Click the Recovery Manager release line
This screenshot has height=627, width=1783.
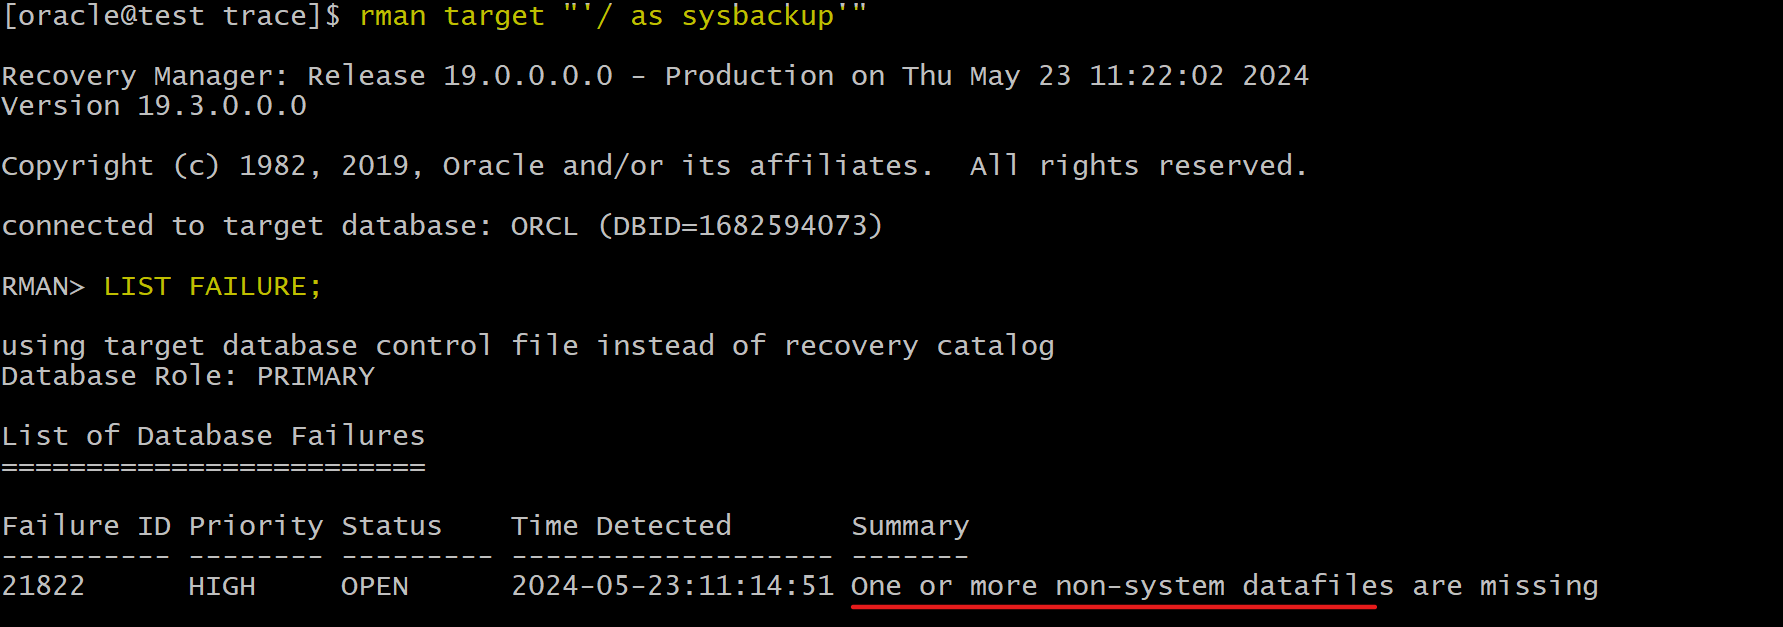pos(655,76)
